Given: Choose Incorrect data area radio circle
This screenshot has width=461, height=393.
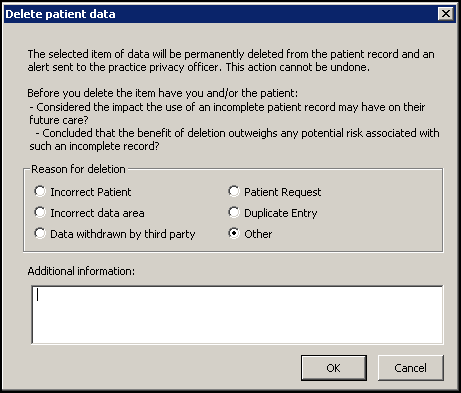Looking at the screenshot, I should click(40, 212).
